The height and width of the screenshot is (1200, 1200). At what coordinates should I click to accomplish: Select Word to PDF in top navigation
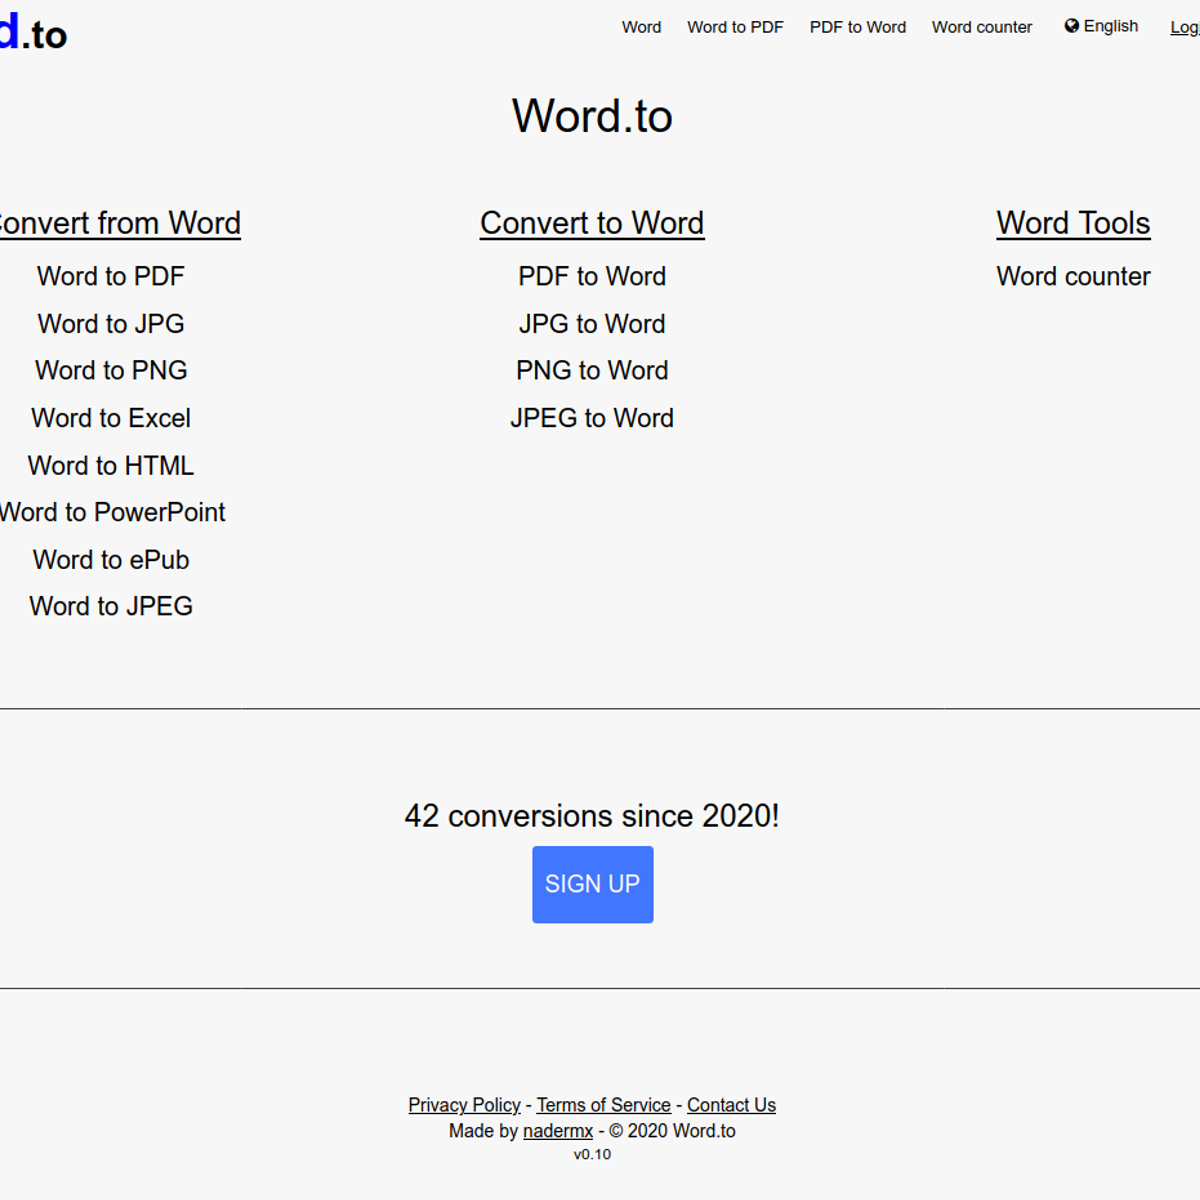(x=735, y=27)
